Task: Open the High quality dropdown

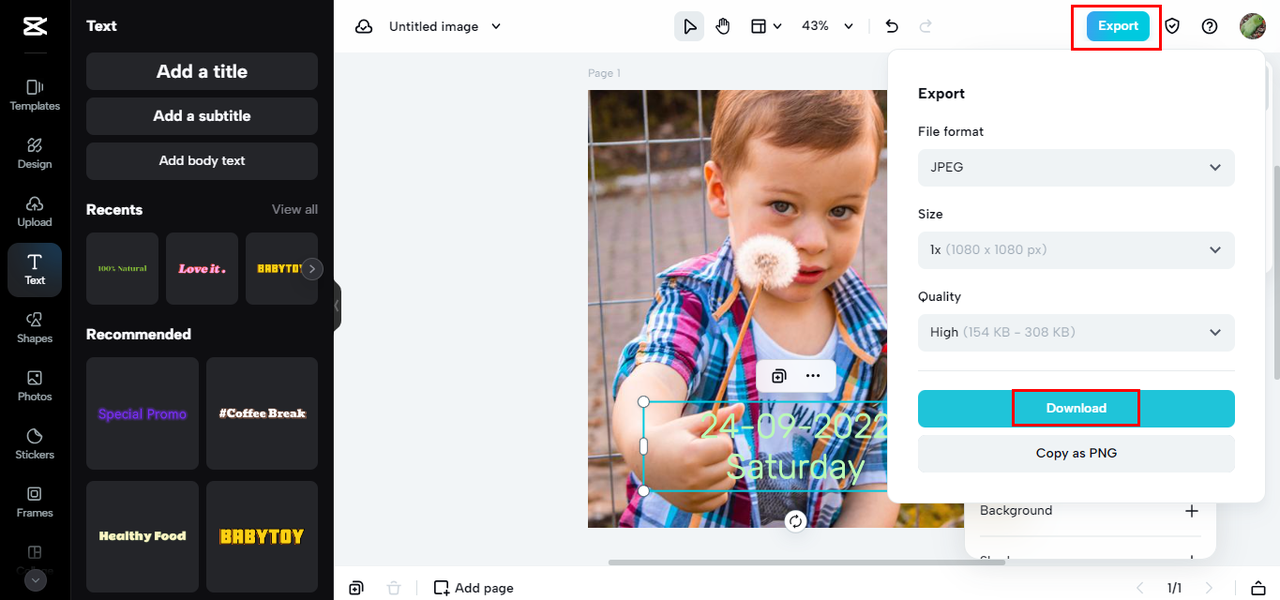Action: [1076, 332]
